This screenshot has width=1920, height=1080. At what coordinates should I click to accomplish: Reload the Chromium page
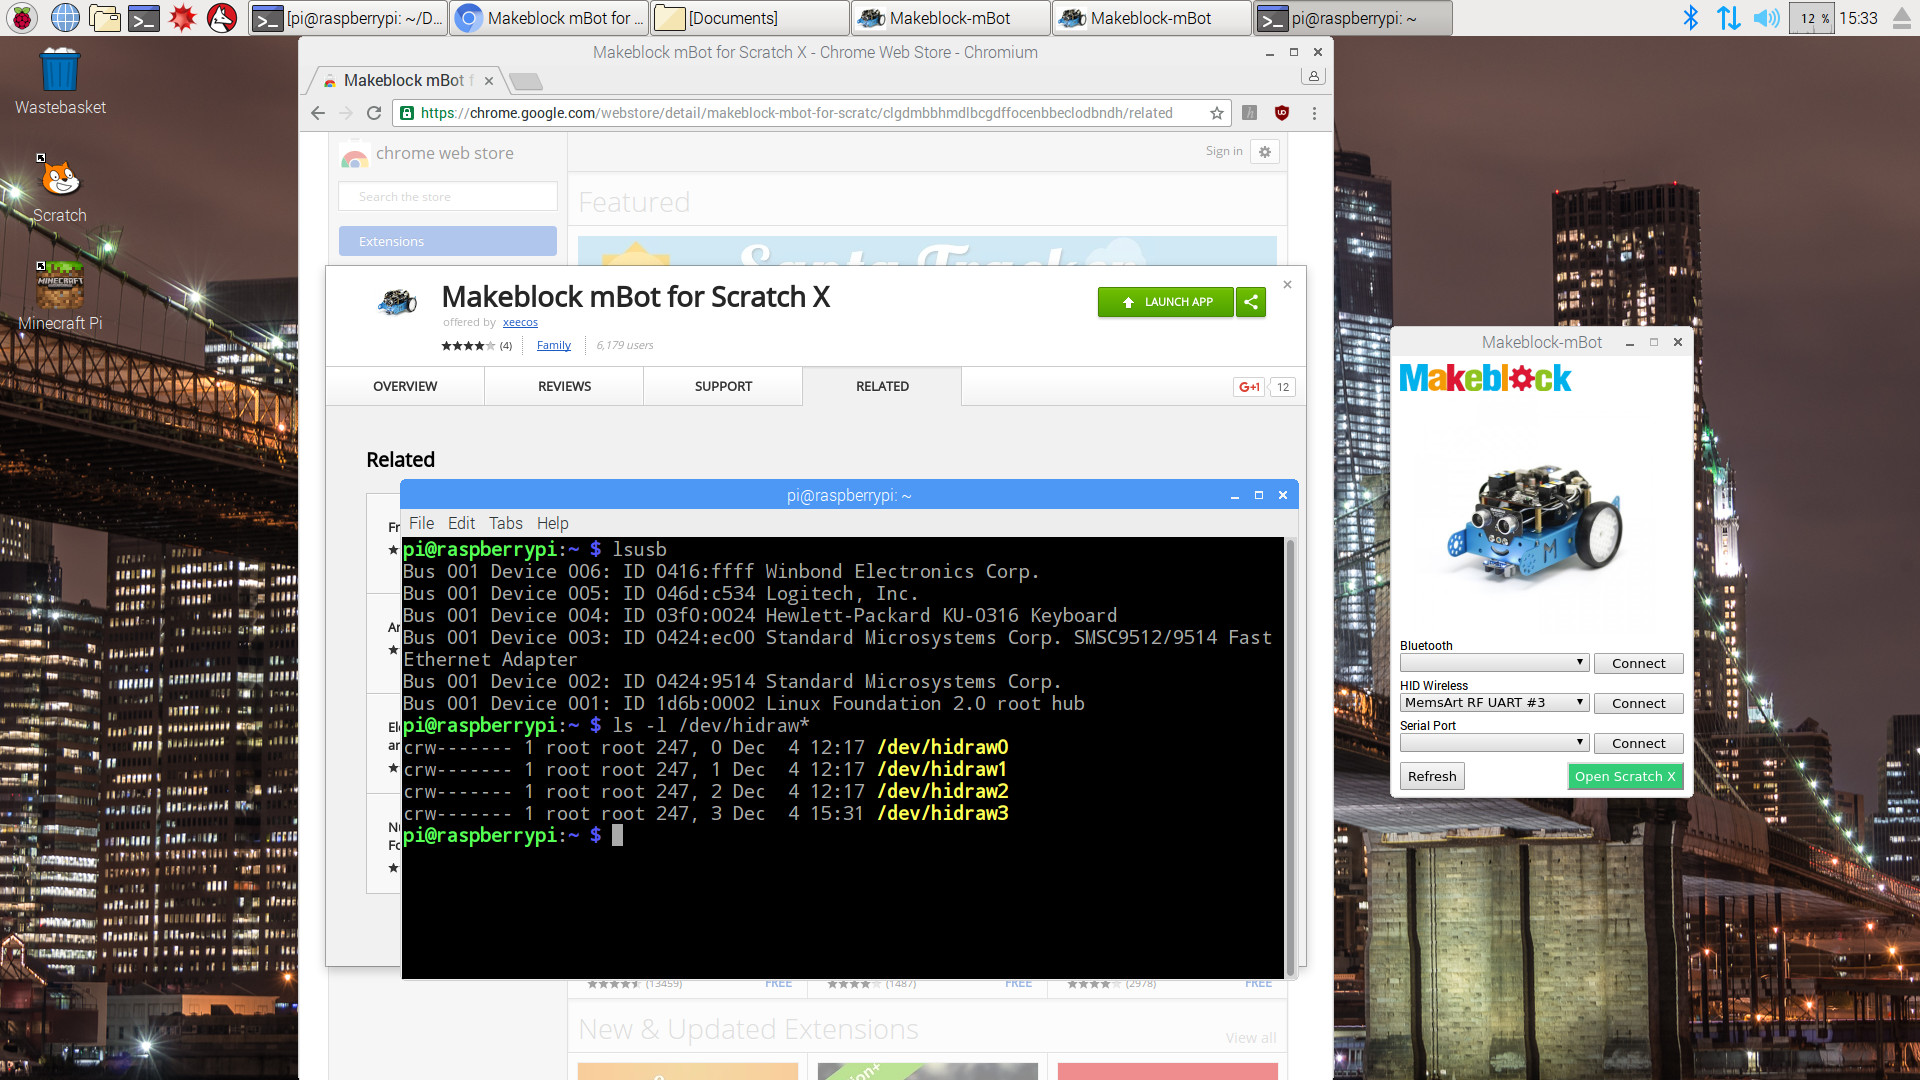pyautogui.click(x=374, y=113)
